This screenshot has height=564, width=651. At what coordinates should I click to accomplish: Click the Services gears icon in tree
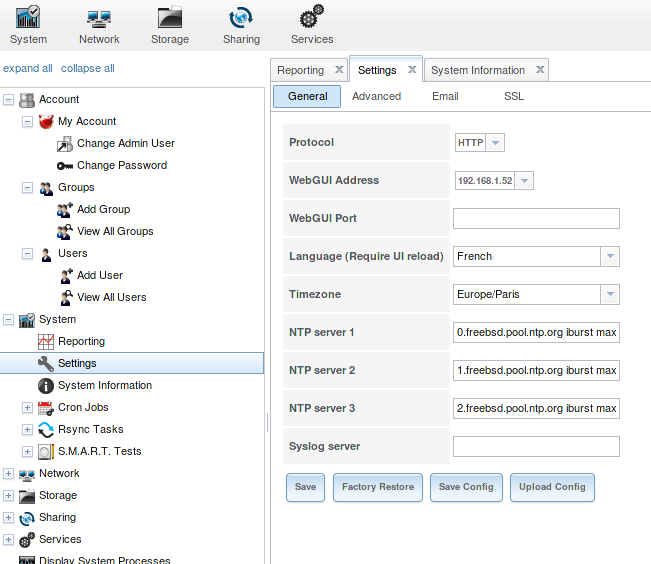[27, 540]
